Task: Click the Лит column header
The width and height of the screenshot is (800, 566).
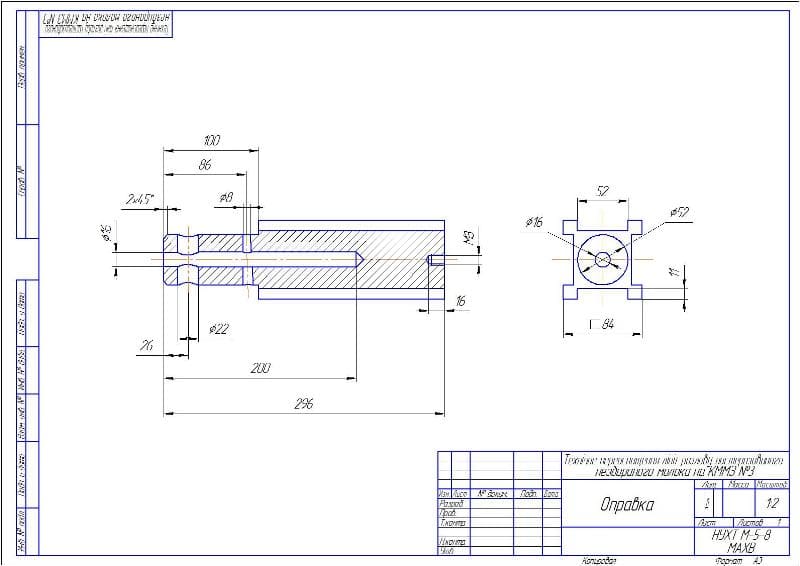Action: [x=709, y=484]
